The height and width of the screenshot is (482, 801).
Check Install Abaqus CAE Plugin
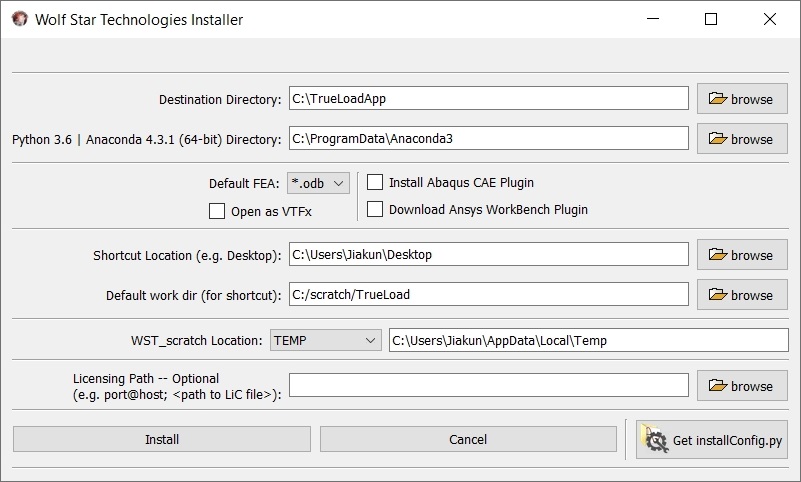pyautogui.click(x=375, y=182)
